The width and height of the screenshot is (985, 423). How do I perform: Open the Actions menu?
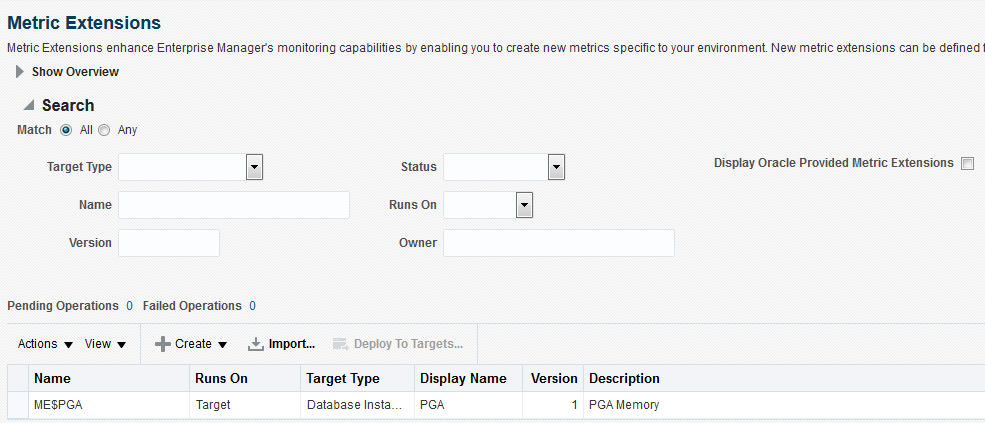click(x=46, y=344)
